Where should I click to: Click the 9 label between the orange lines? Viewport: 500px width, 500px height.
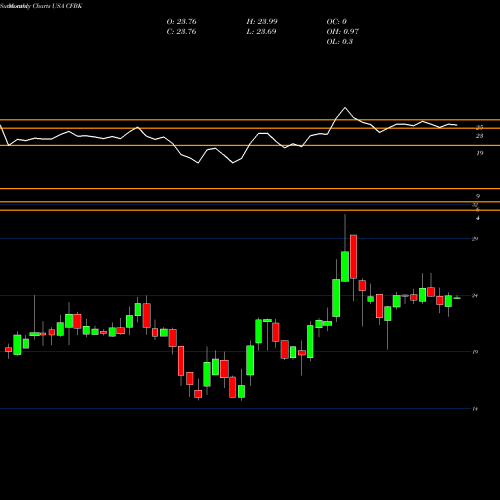pos(478,196)
